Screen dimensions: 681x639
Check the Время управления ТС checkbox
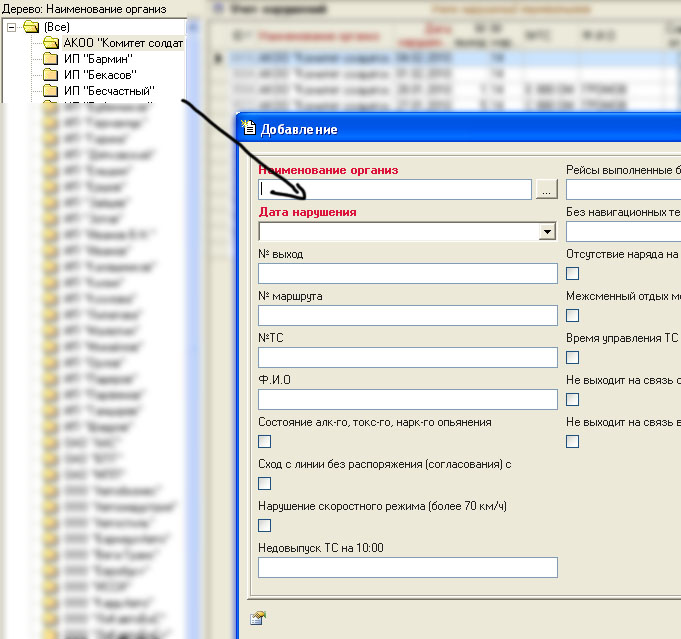tap(573, 357)
